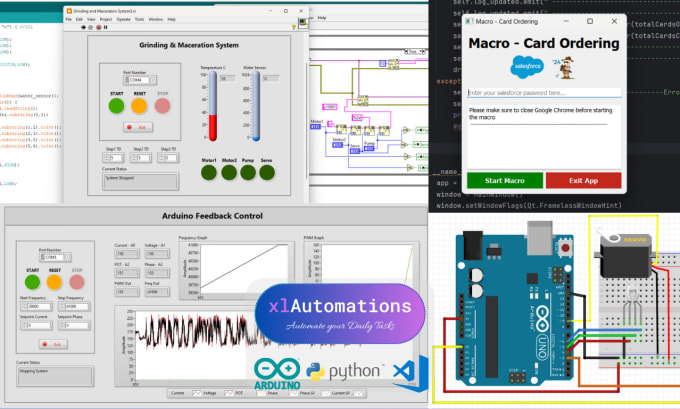
Task: Open View menu in Grinding window
Action: 91,20
